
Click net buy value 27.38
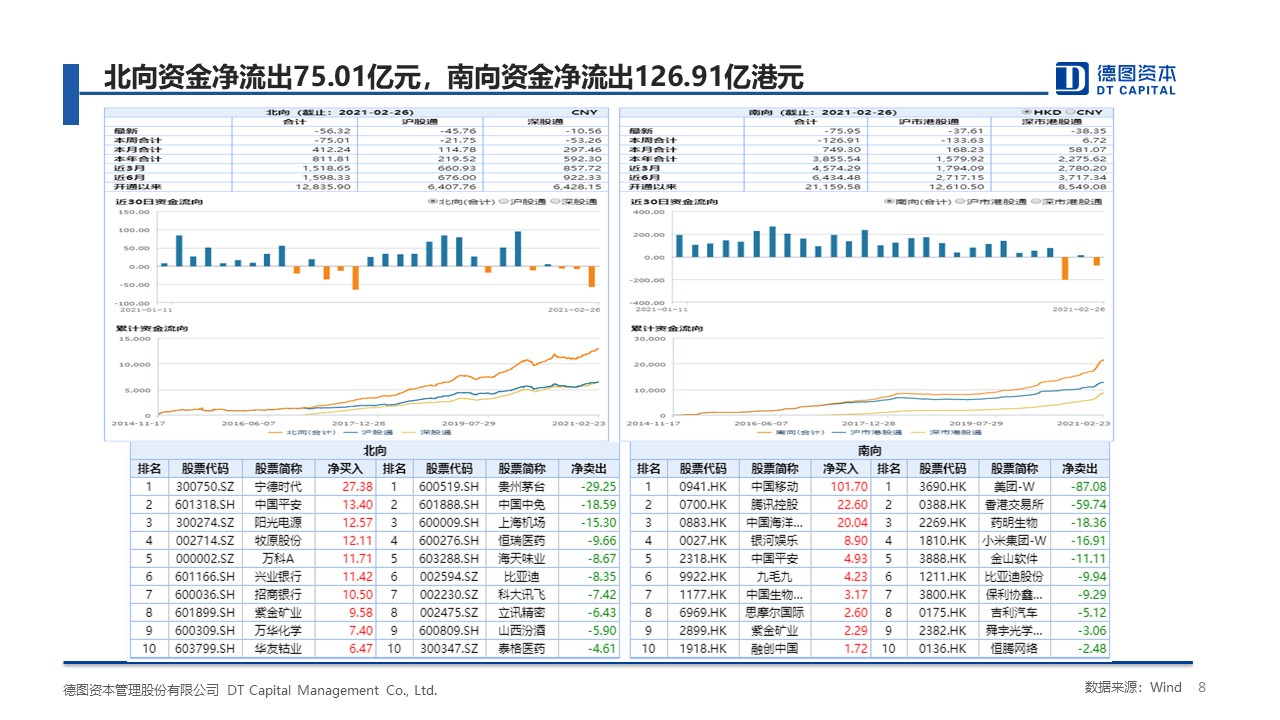click(x=357, y=487)
